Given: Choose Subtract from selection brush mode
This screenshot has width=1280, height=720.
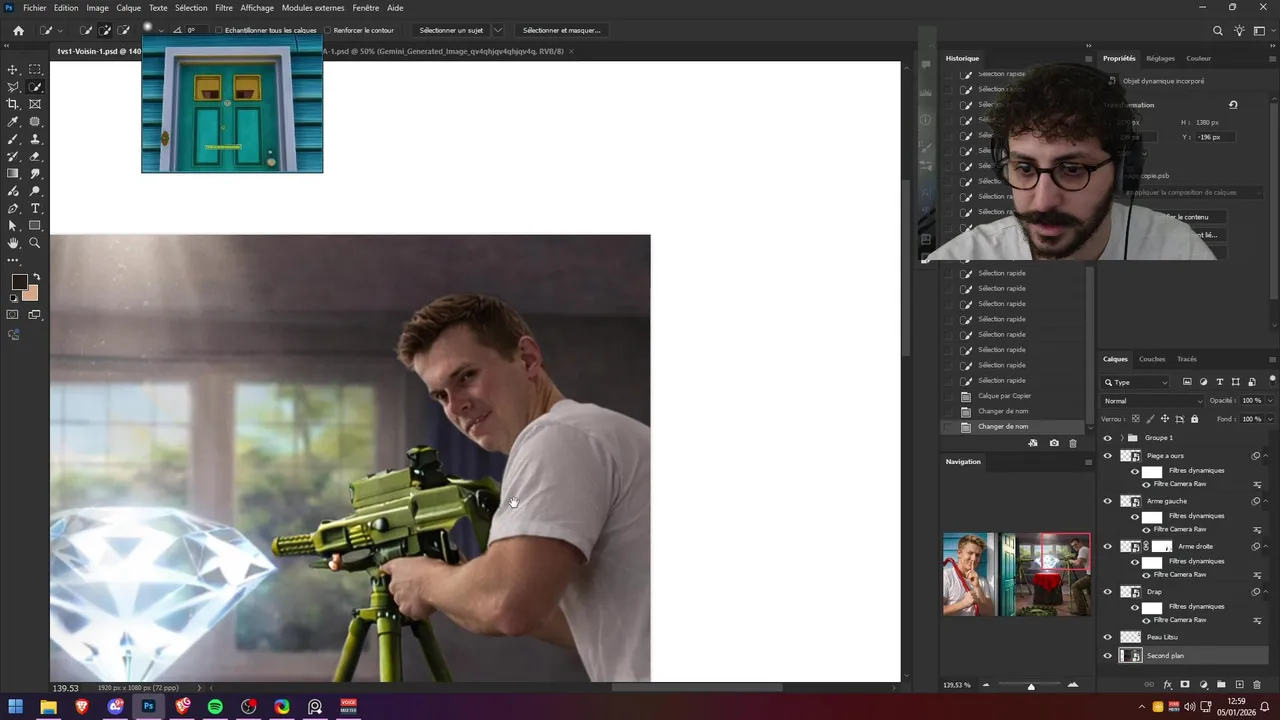Looking at the screenshot, I should (x=123, y=30).
